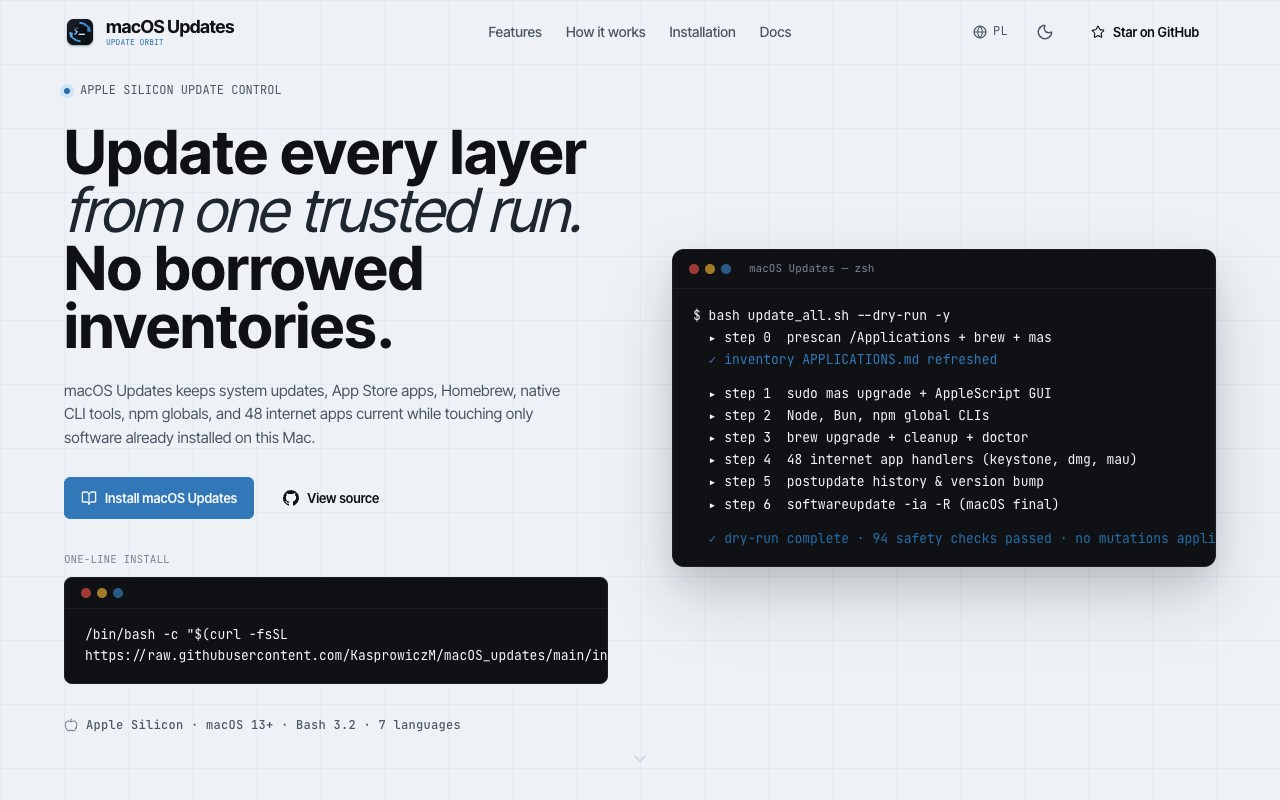The width and height of the screenshot is (1280, 800).
Task: Open the globe language icon
Action: tap(980, 32)
